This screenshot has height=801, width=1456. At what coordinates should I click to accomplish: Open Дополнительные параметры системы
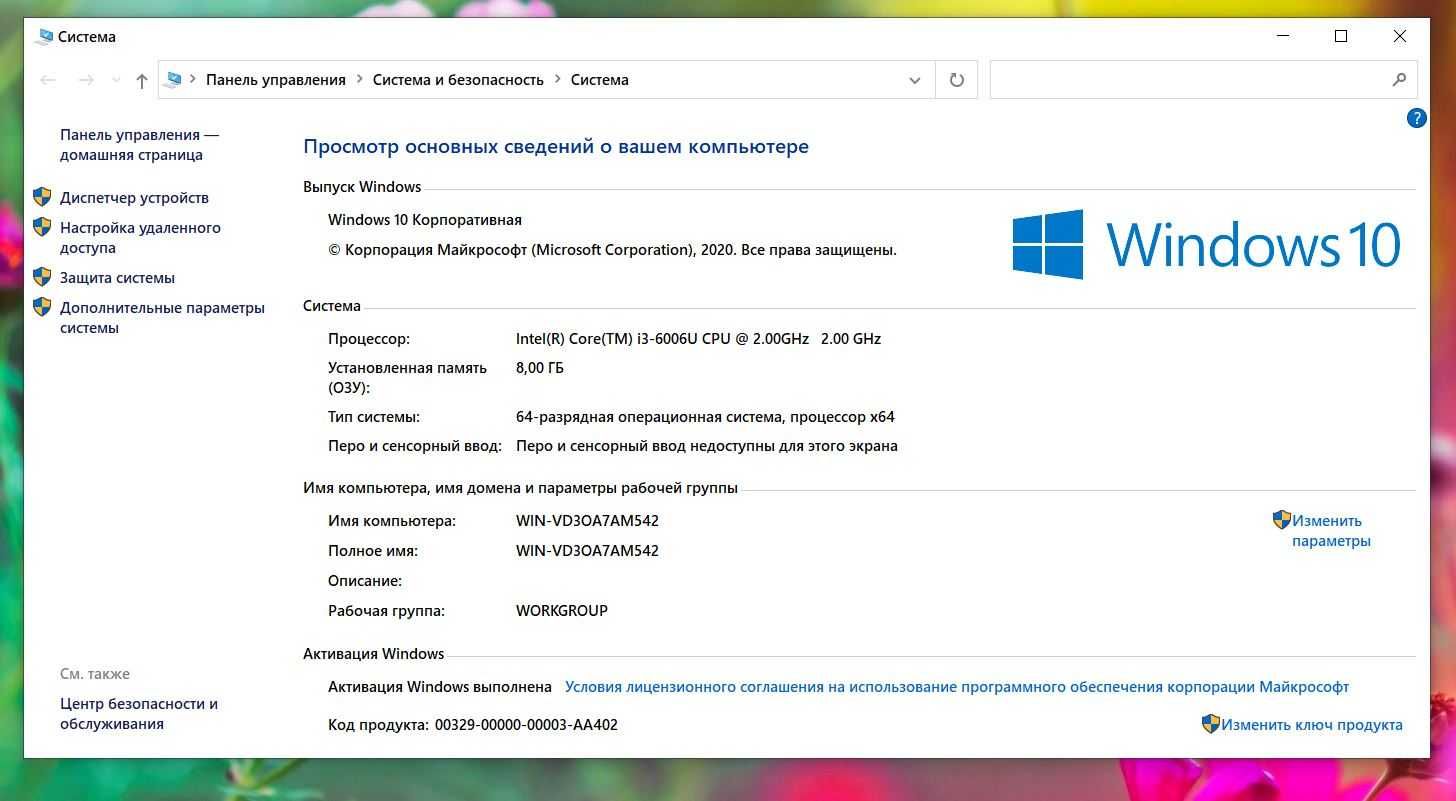162,318
